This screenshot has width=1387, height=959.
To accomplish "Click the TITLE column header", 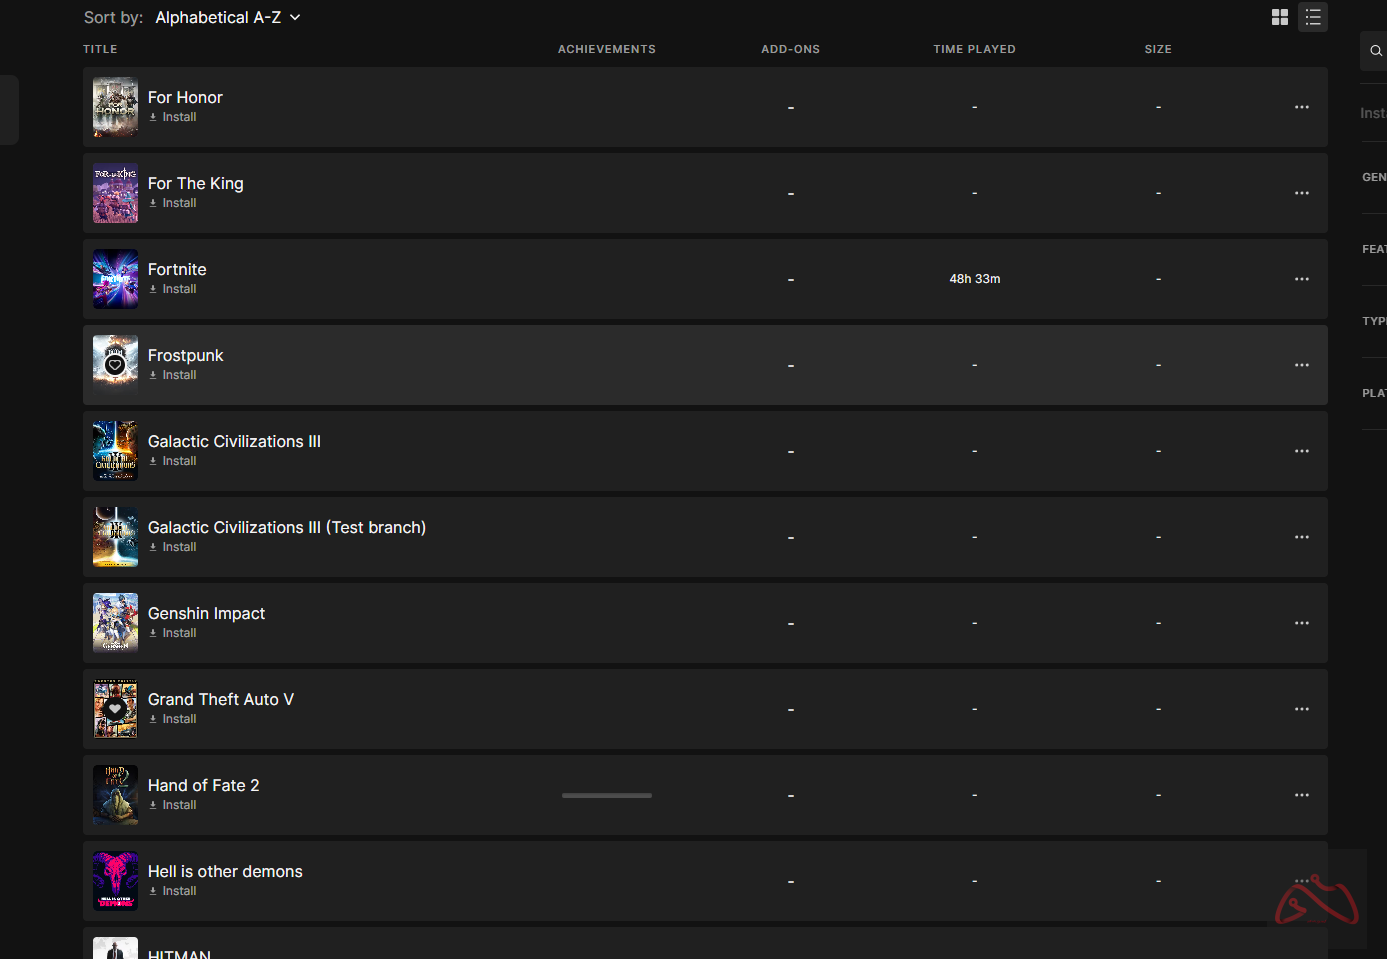I will pos(100,49).
